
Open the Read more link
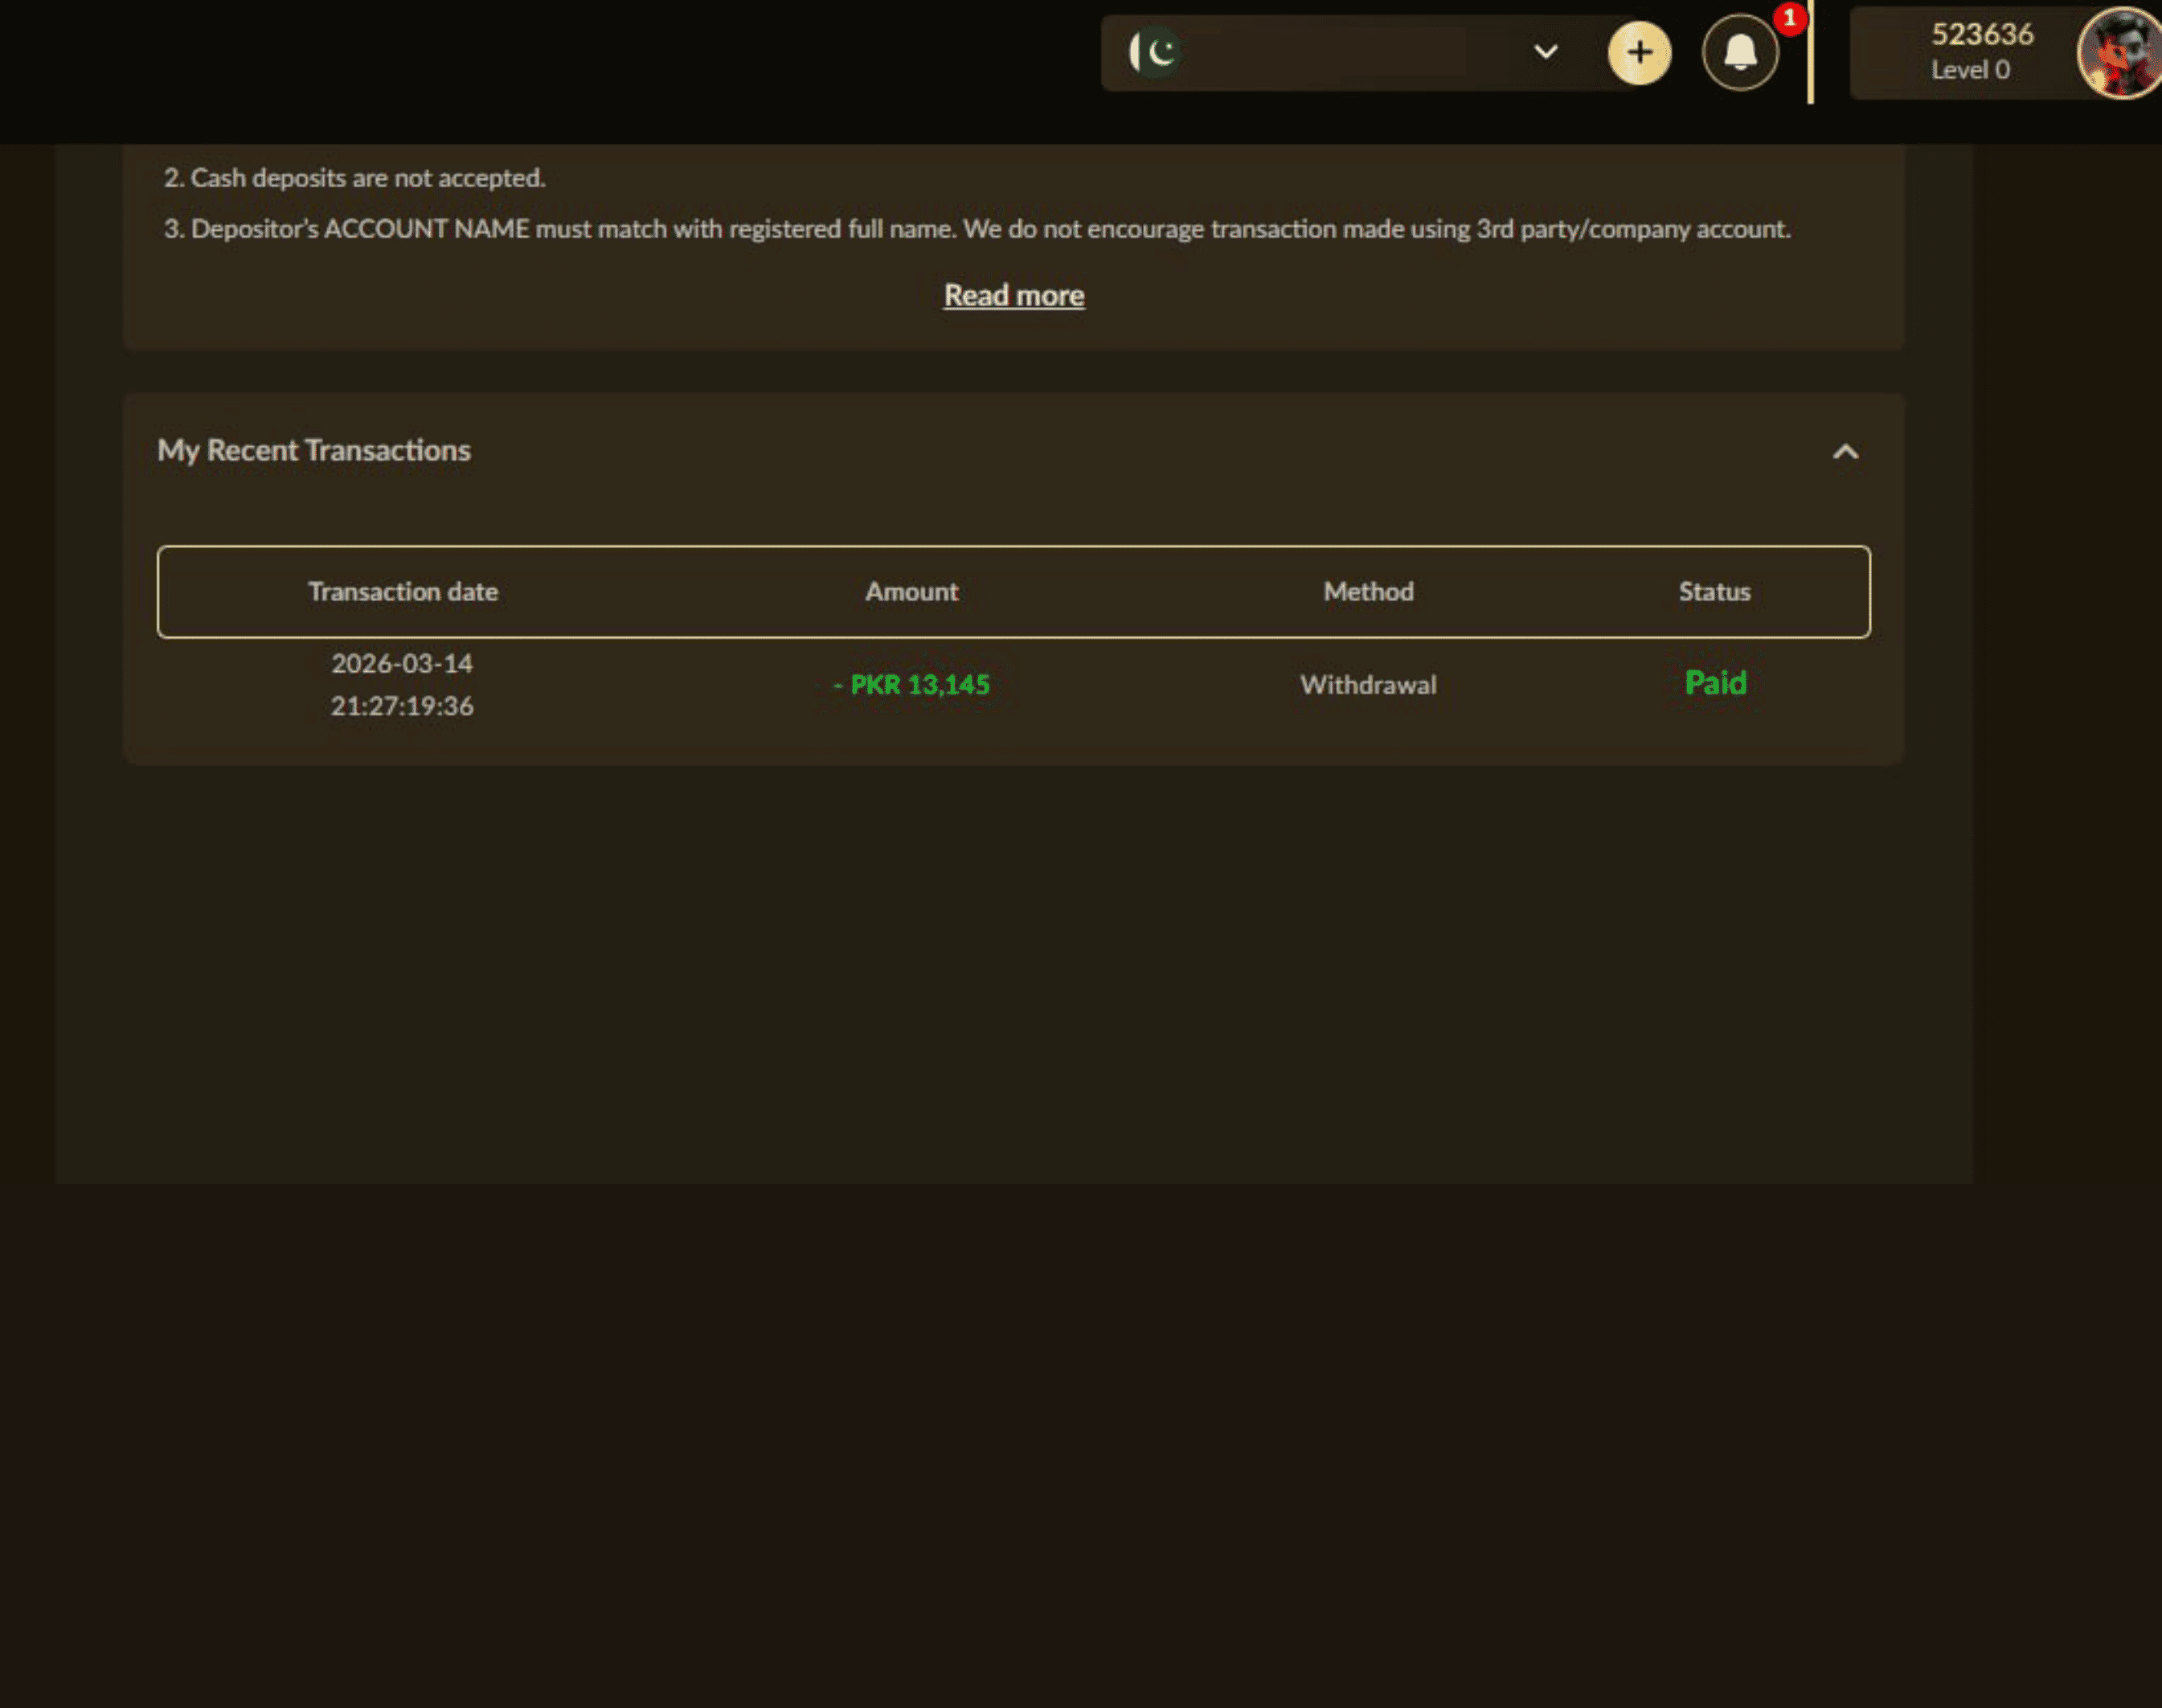click(x=1013, y=294)
